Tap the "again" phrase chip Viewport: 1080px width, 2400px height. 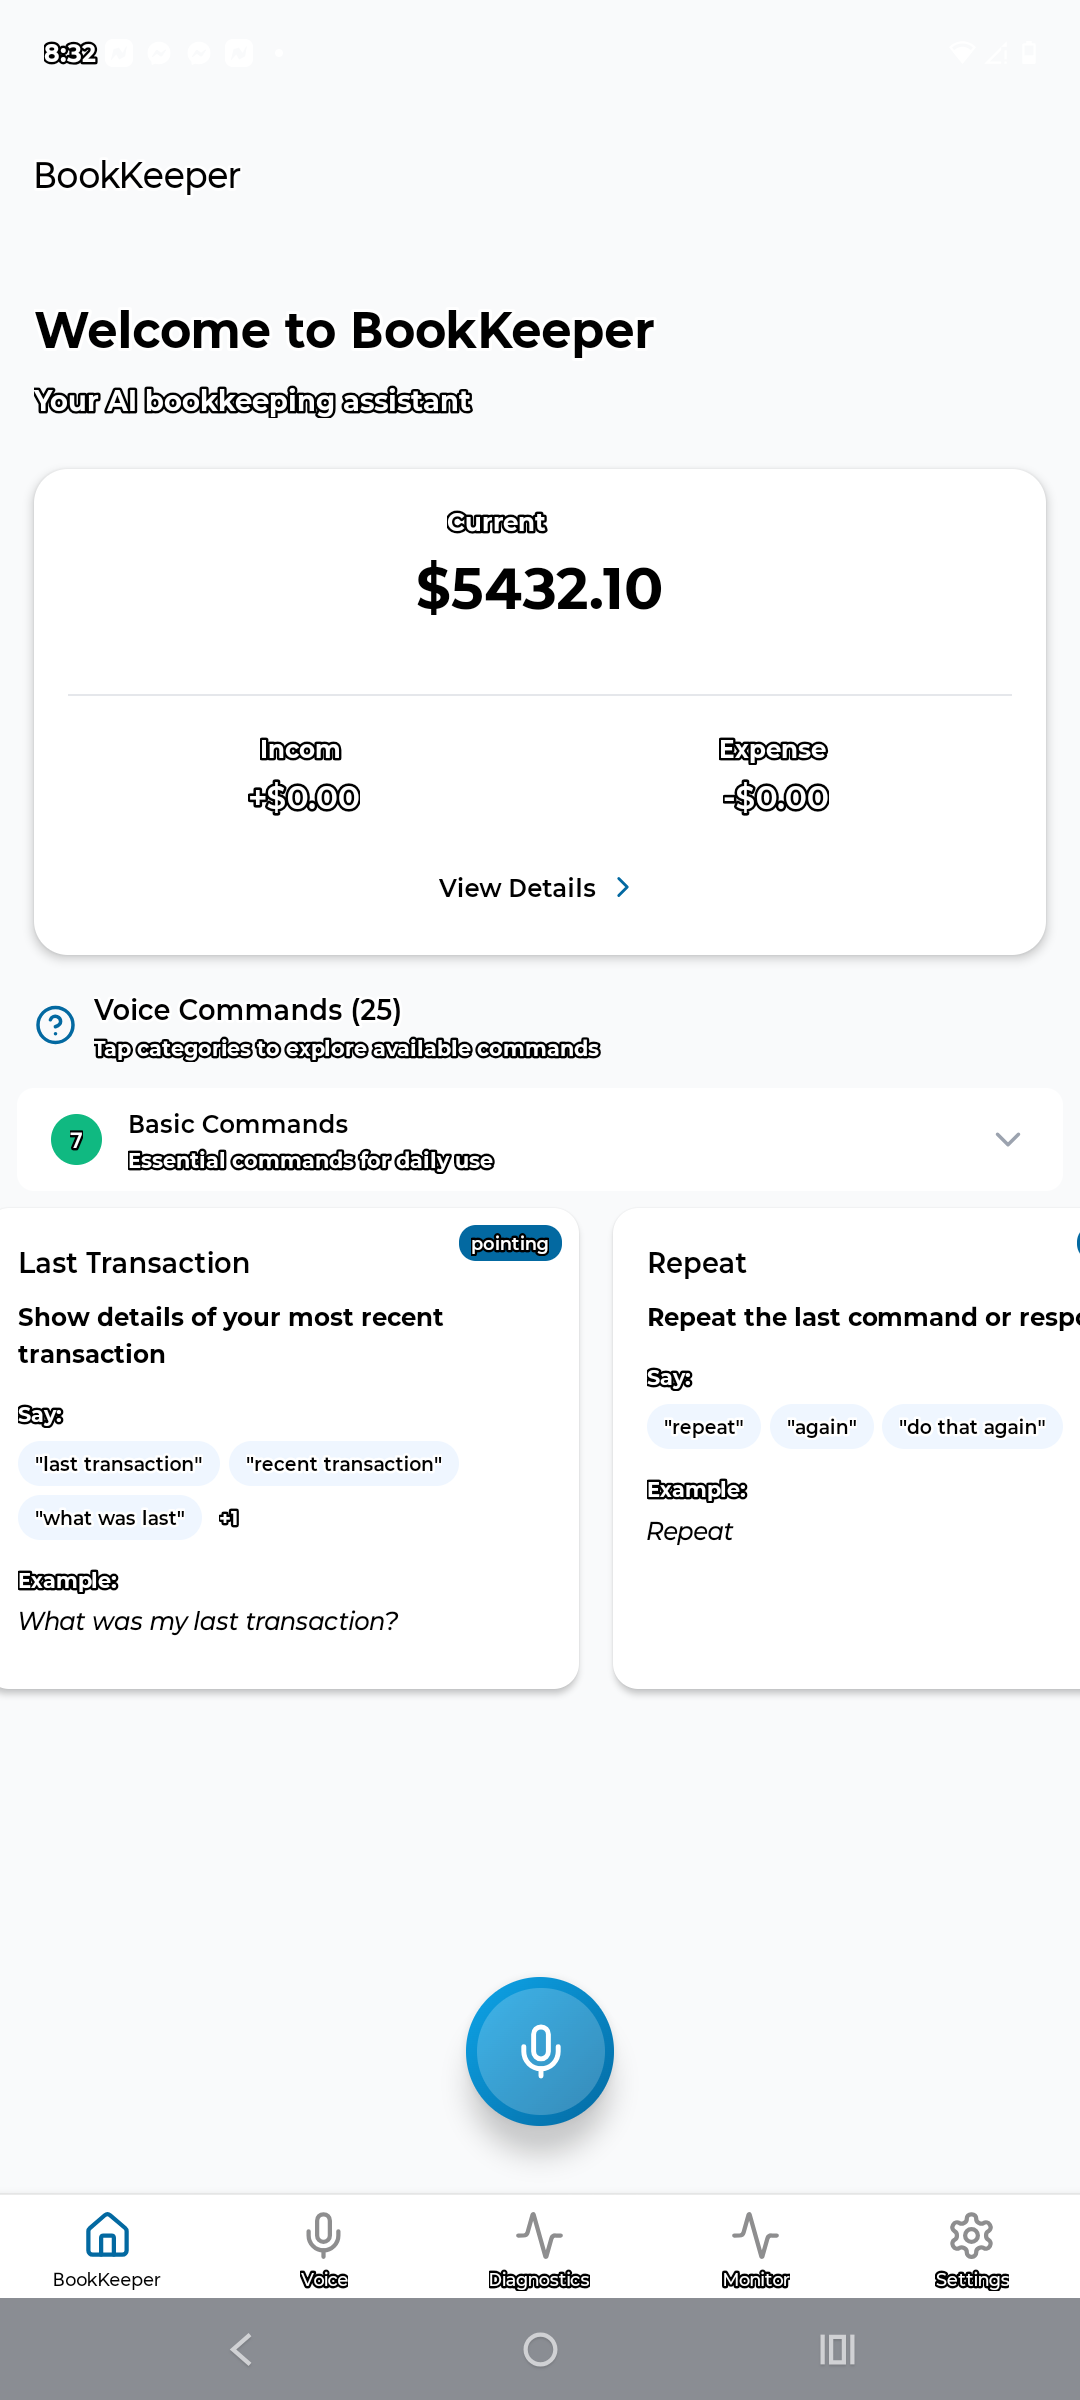pyautogui.click(x=822, y=1427)
